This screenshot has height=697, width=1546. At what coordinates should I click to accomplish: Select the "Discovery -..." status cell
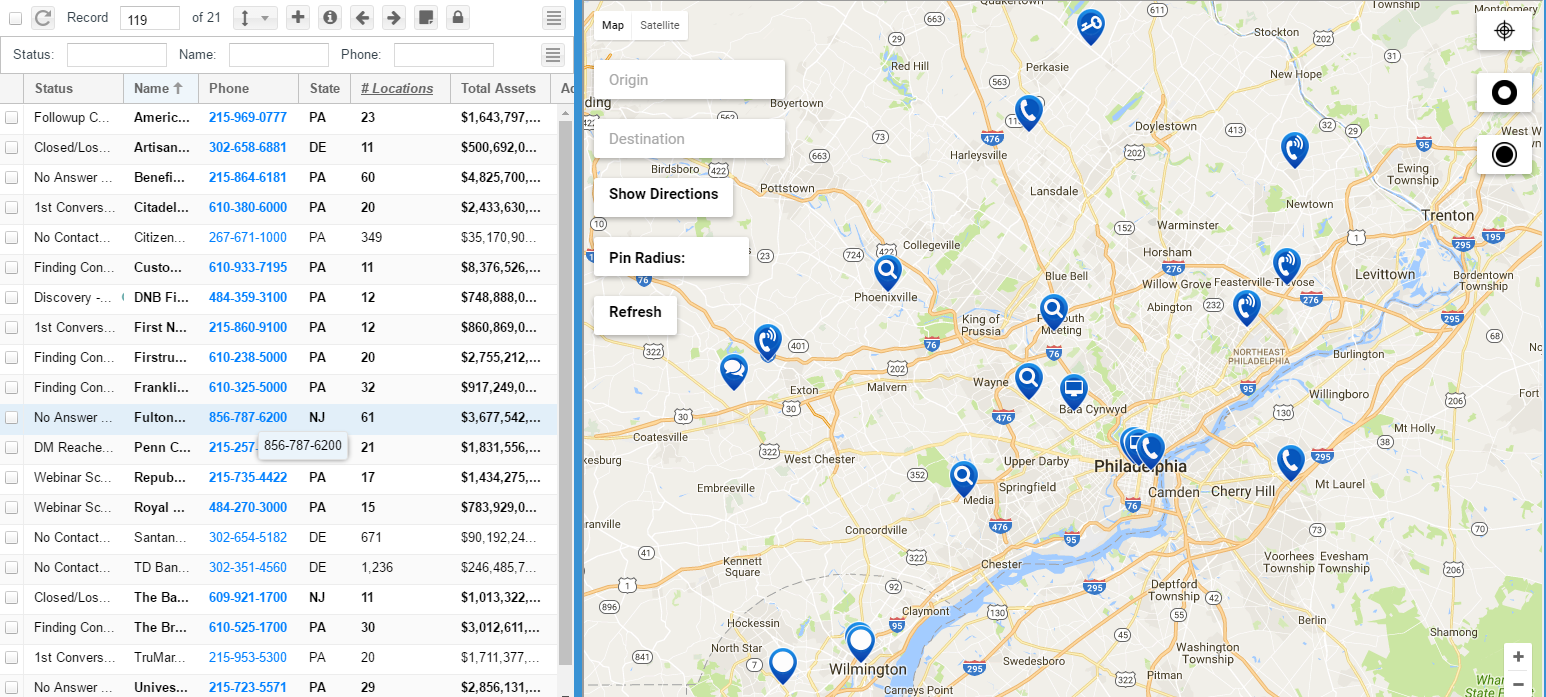pos(73,298)
